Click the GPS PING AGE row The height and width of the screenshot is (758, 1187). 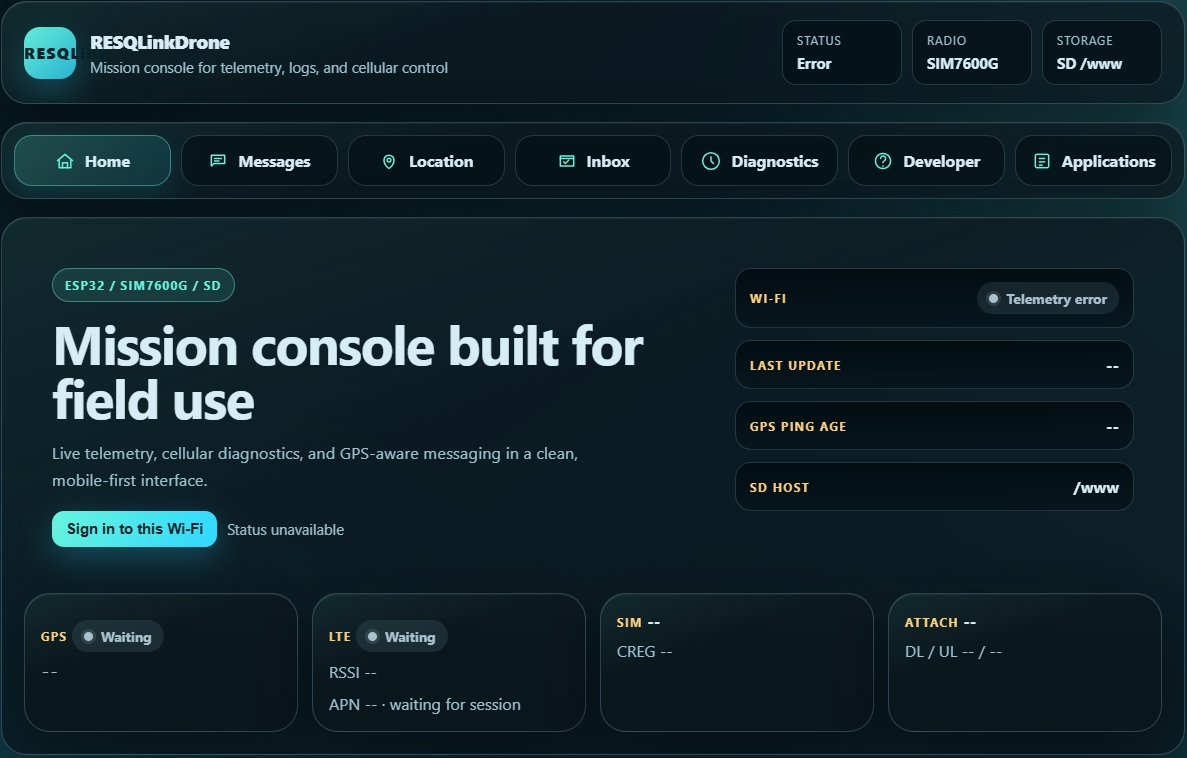coord(934,426)
